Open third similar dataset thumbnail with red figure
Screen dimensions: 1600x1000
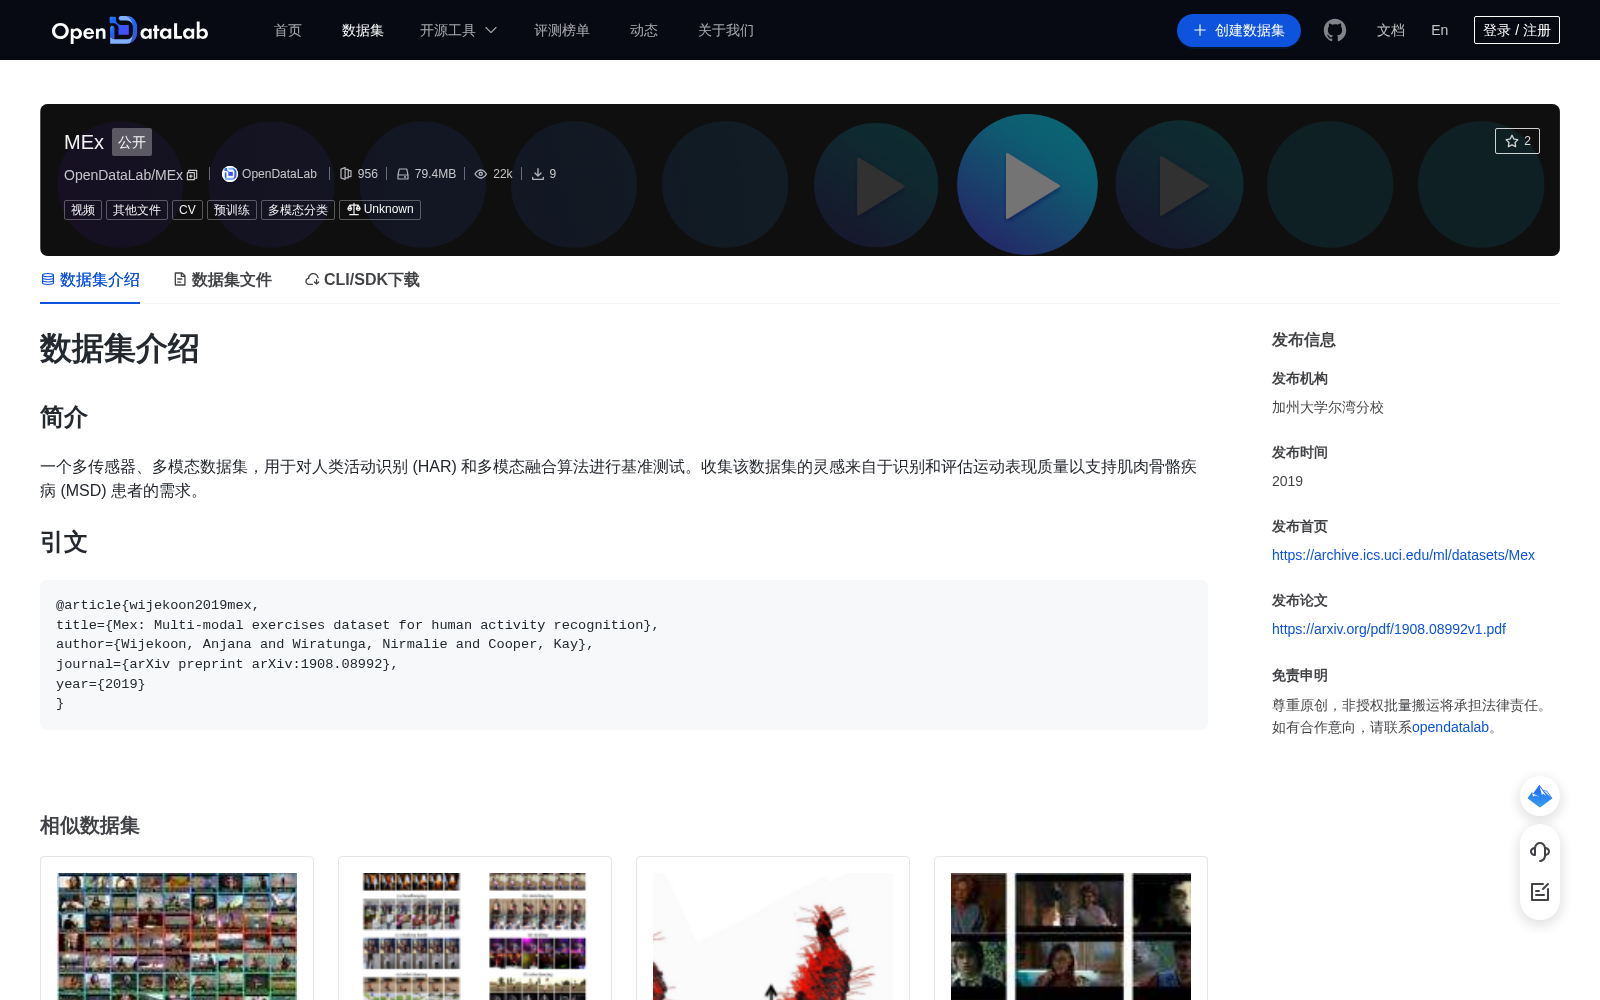pos(773,936)
